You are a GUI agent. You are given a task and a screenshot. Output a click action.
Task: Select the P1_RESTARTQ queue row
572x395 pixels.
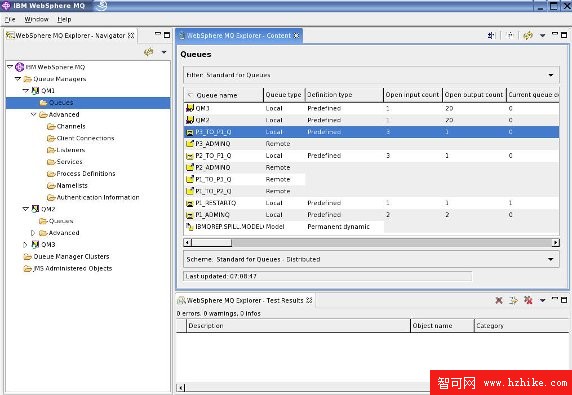click(371, 203)
